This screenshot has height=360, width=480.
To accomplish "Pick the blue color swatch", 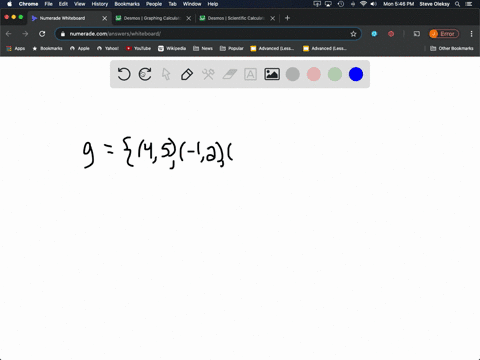I will pyautogui.click(x=356, y=74).
